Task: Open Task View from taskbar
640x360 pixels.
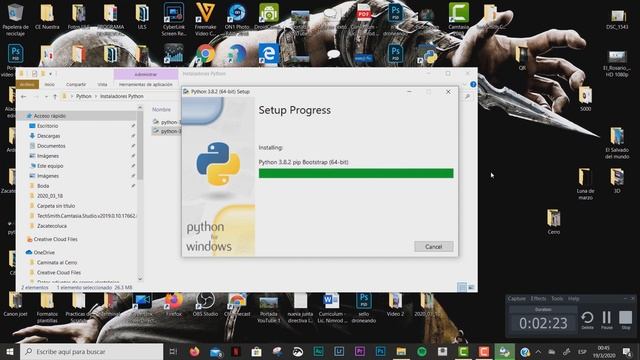Action: (173, 351)
